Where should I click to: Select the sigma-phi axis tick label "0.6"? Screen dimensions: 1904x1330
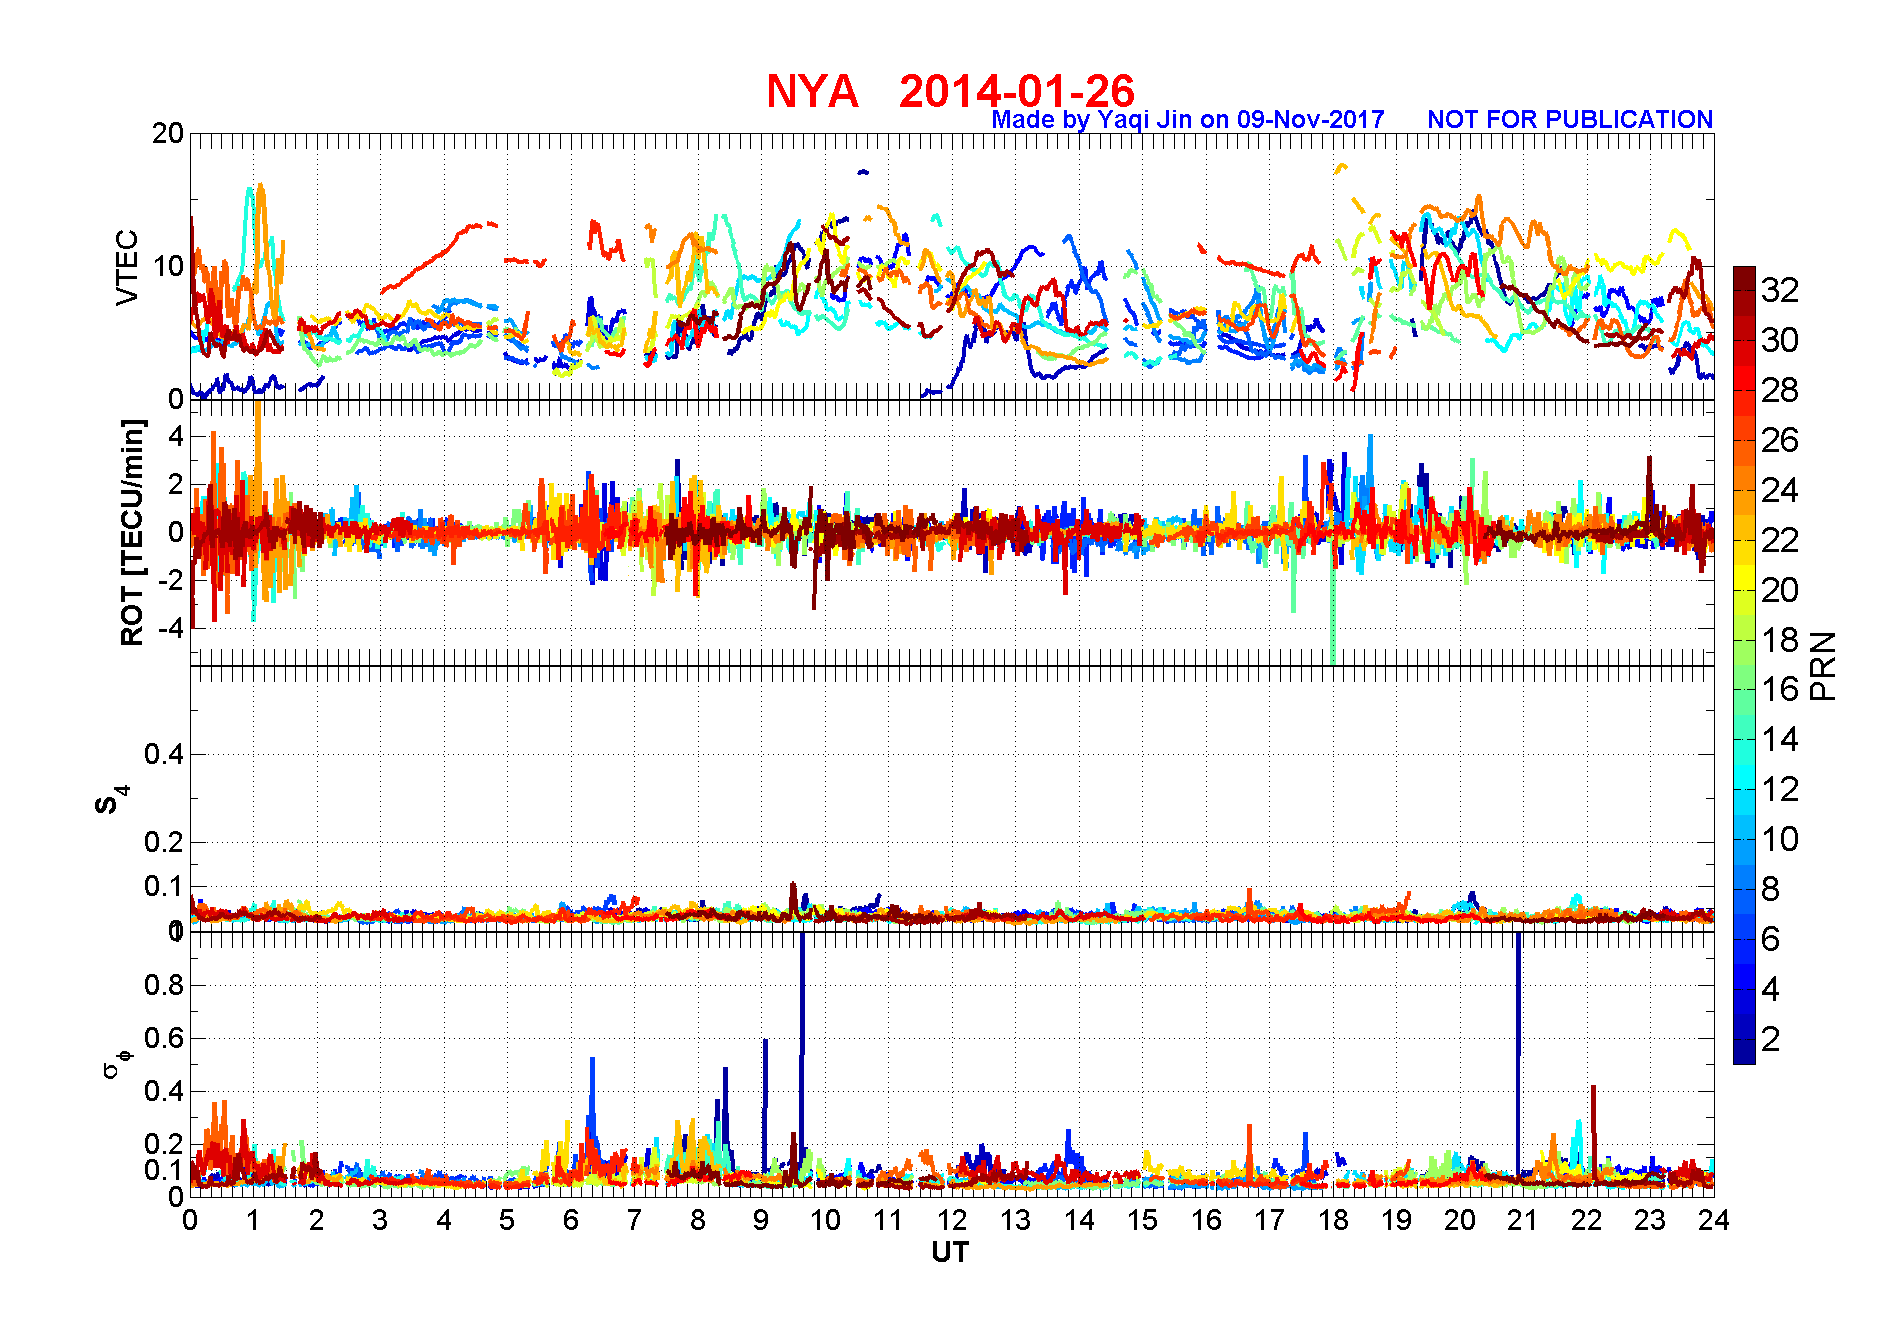(164, 1038)
